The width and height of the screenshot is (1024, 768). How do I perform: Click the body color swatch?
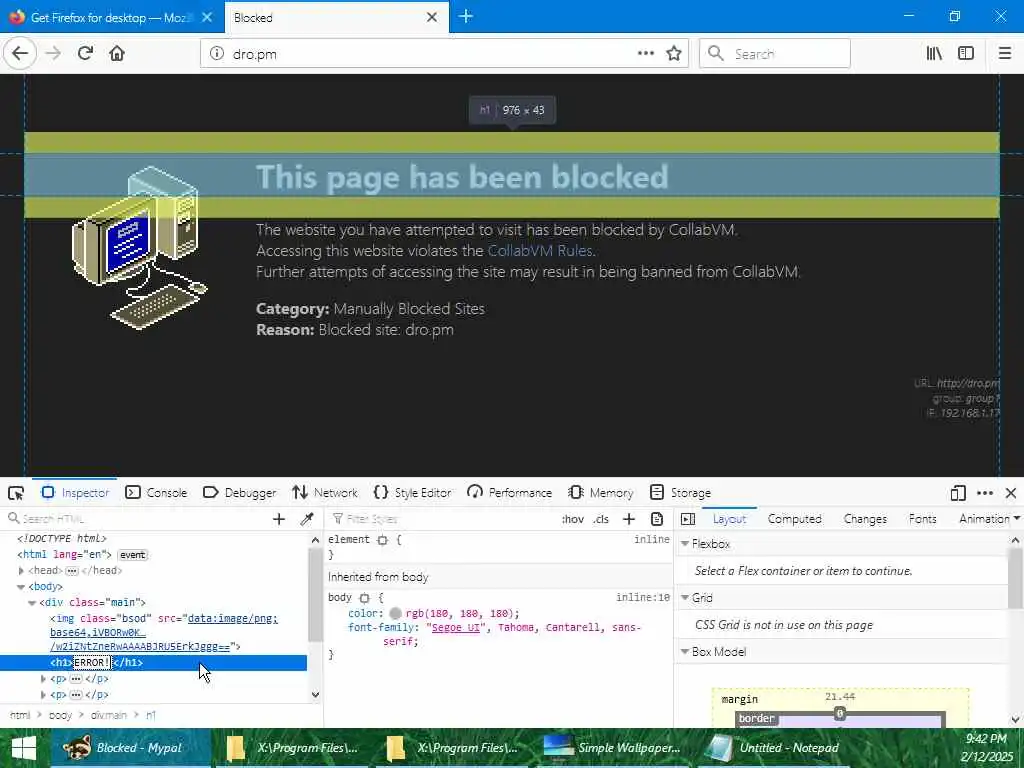(395, 614)
